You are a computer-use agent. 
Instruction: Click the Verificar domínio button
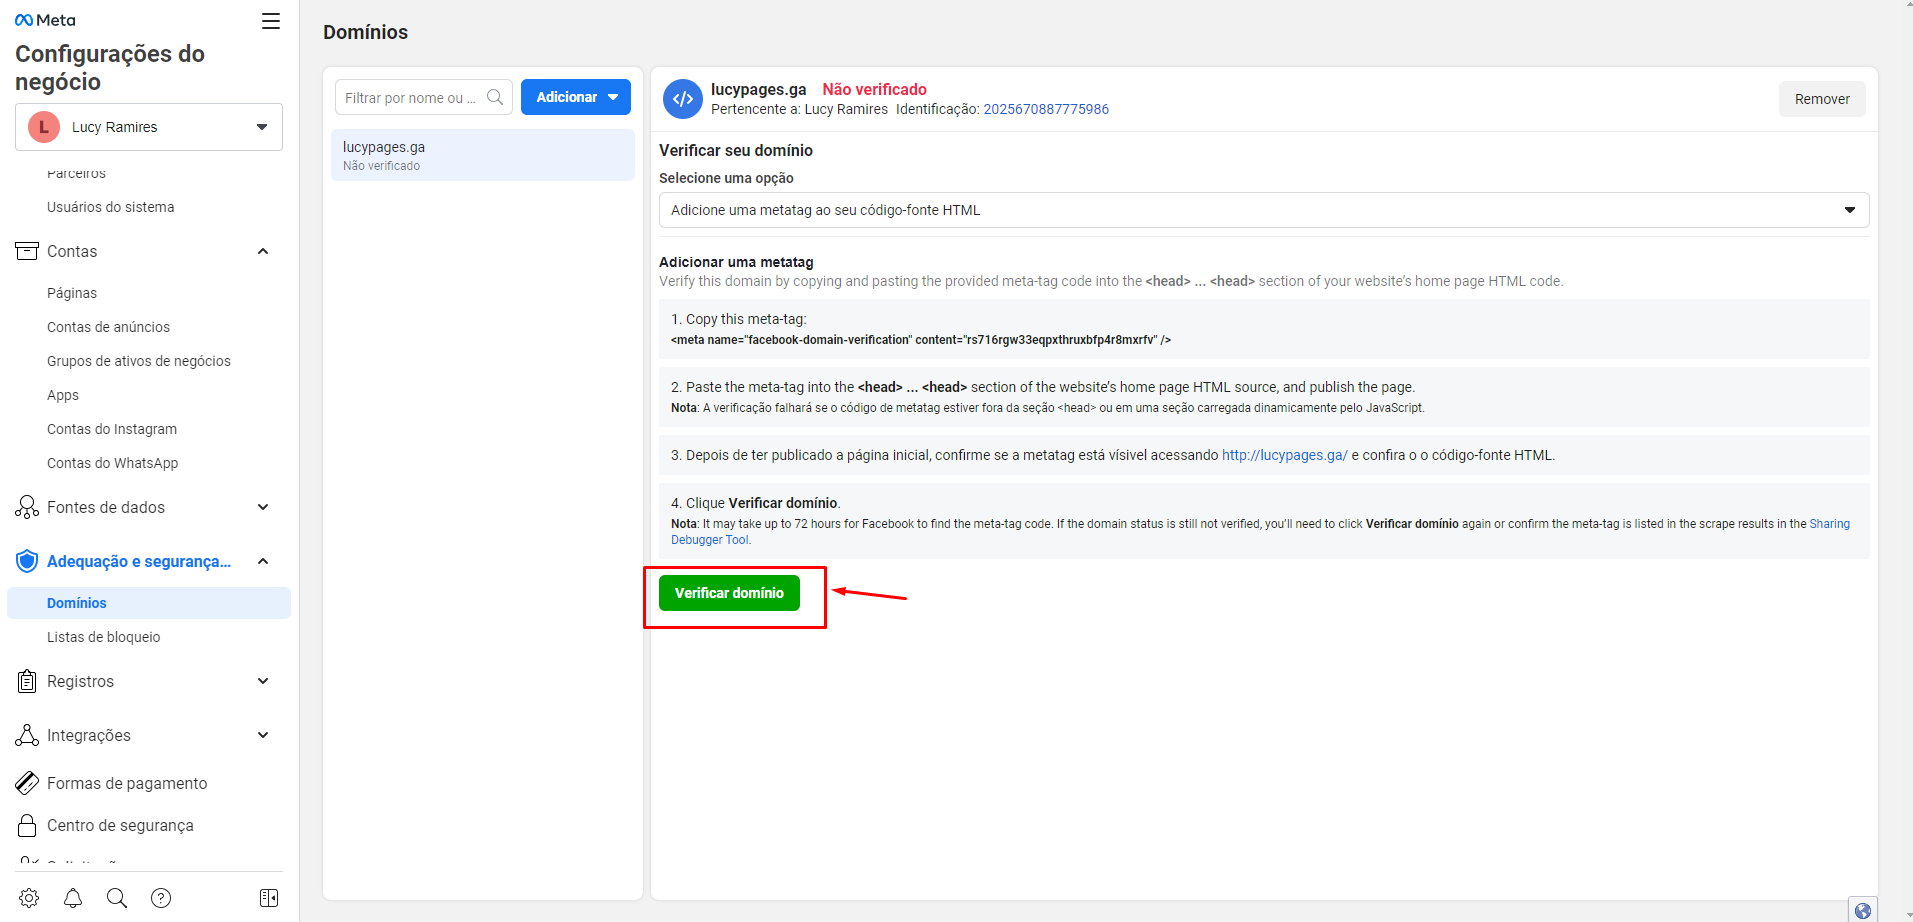pyautogui.click(x=729, y=593)
